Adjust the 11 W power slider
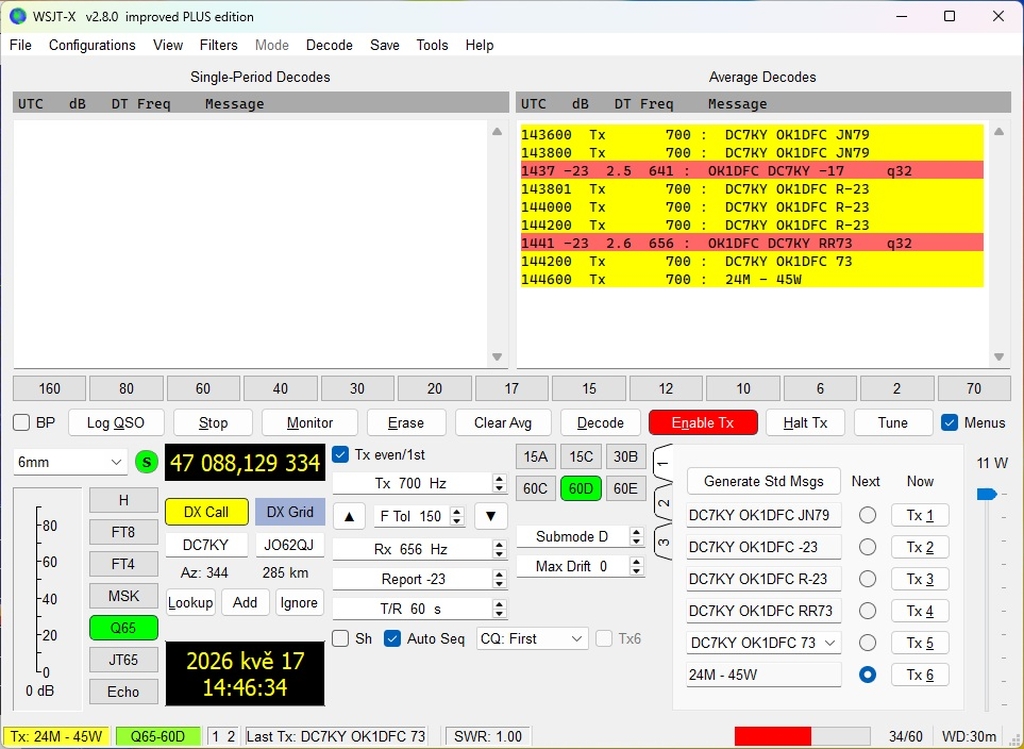 click(986, 494)
